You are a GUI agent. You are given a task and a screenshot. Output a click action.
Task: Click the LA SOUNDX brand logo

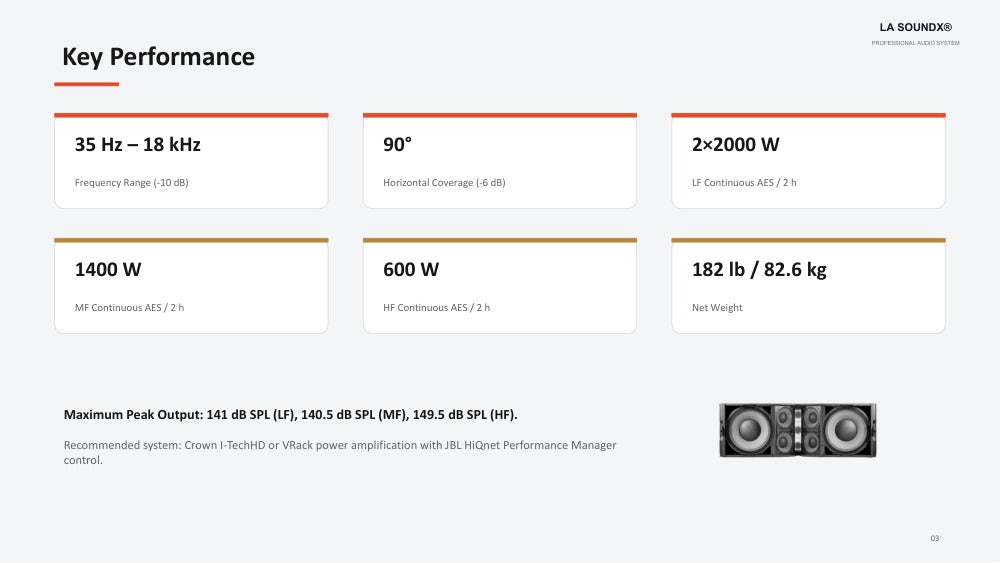[x=915, y=27]
